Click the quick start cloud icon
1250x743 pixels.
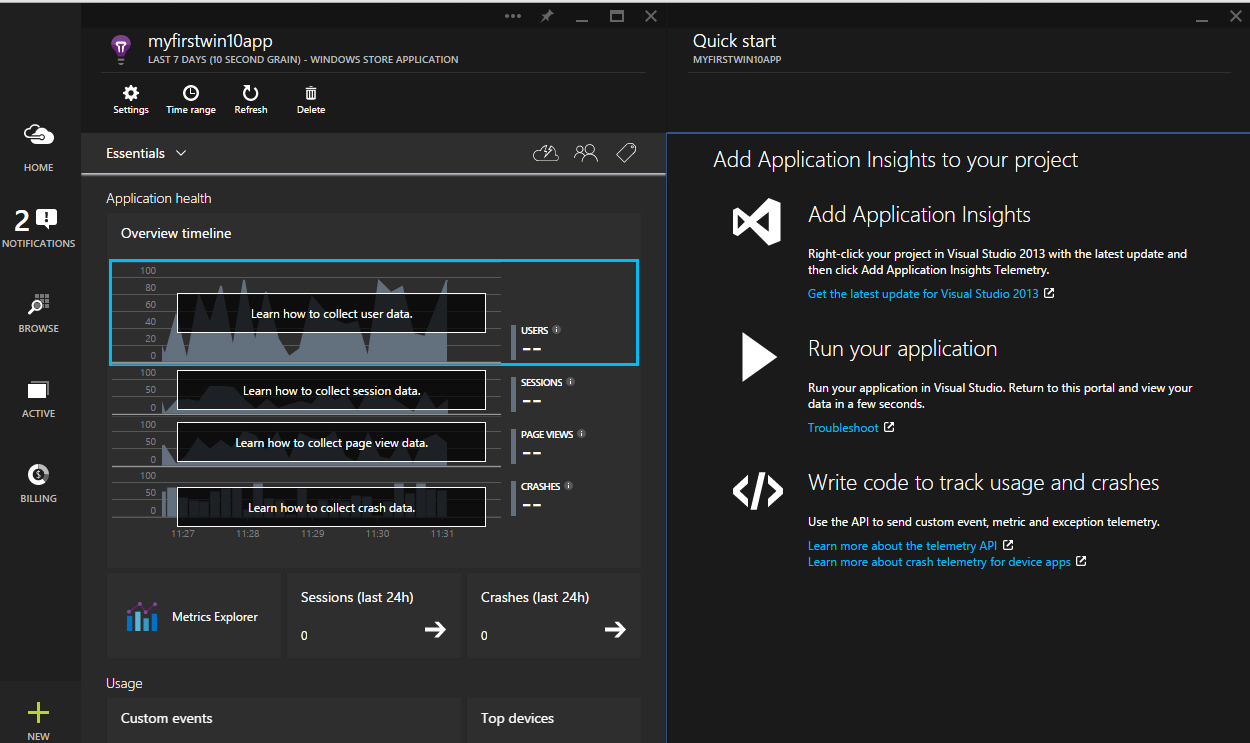click(546, 153)
